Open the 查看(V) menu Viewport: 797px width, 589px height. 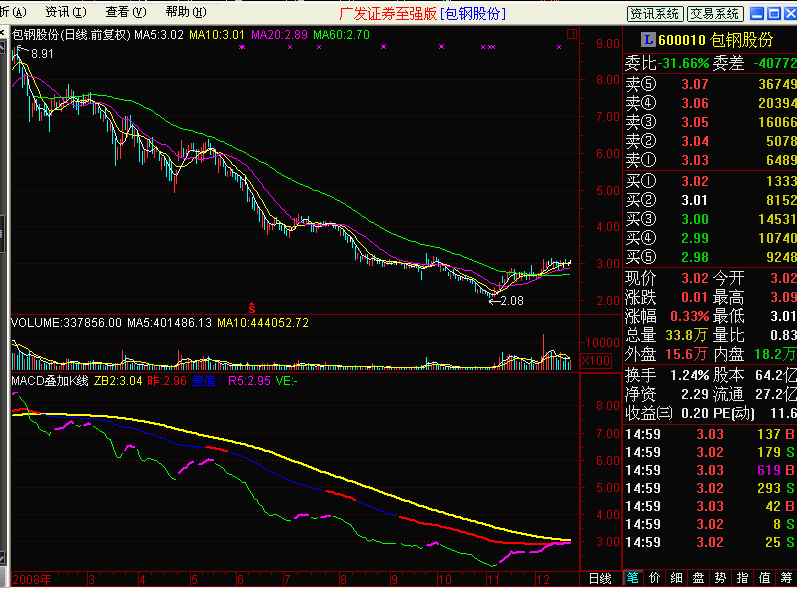[126, 12]
